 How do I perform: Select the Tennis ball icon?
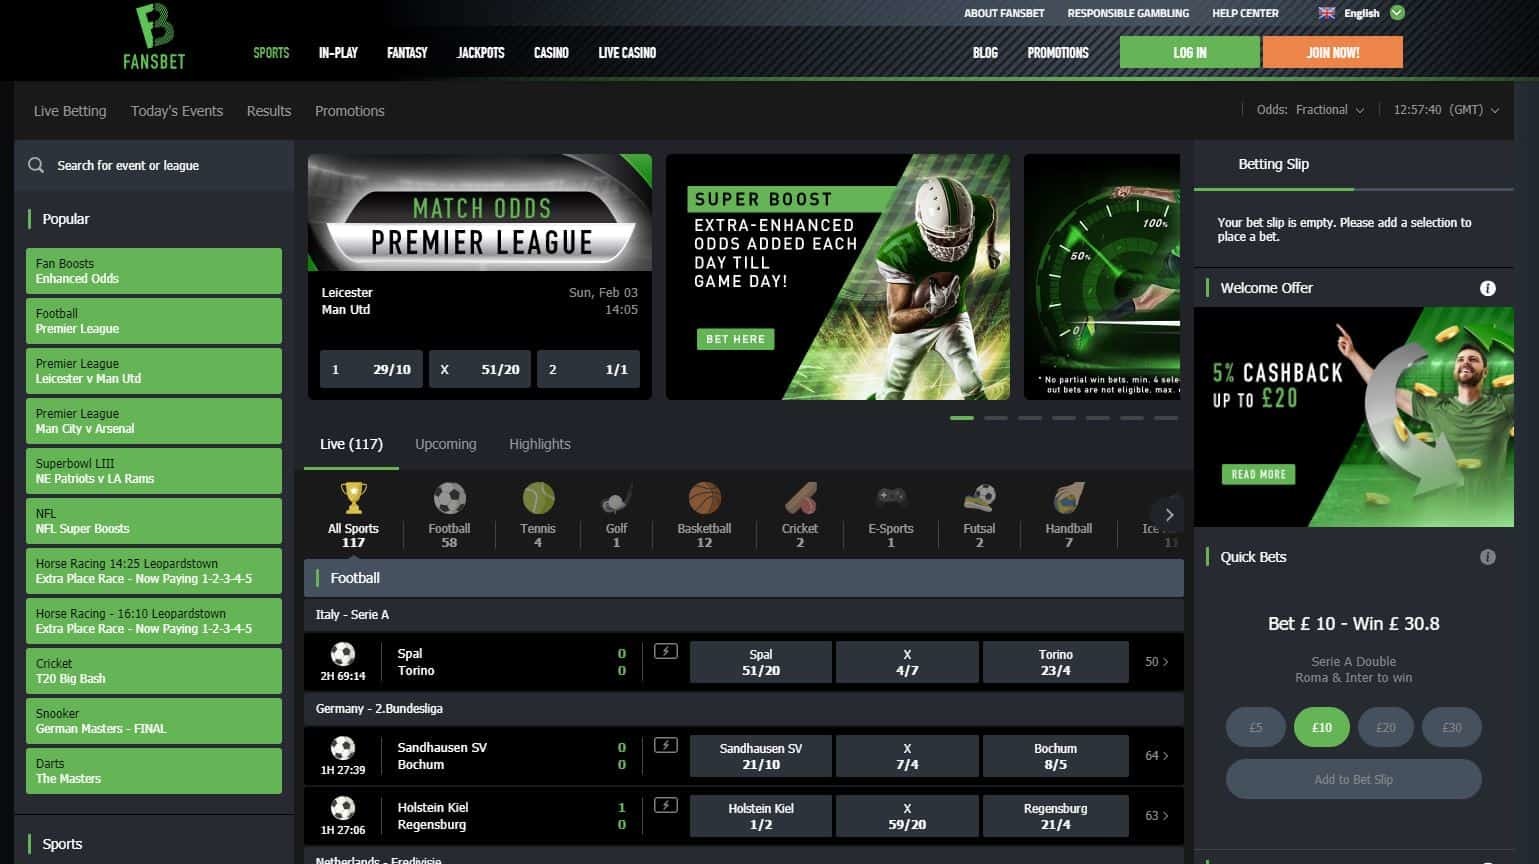click(x=538, y=497)
